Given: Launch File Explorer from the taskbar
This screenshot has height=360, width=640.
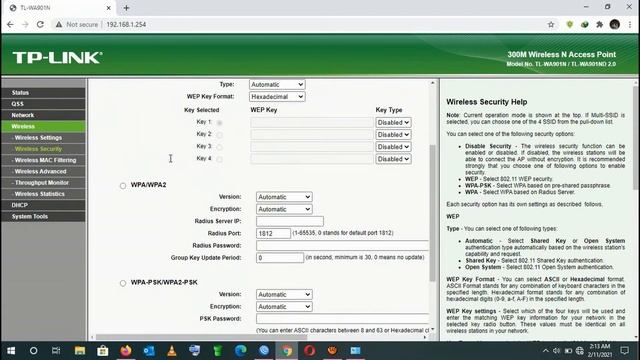Looking at the screenshot, I should (x=80, y=351).
